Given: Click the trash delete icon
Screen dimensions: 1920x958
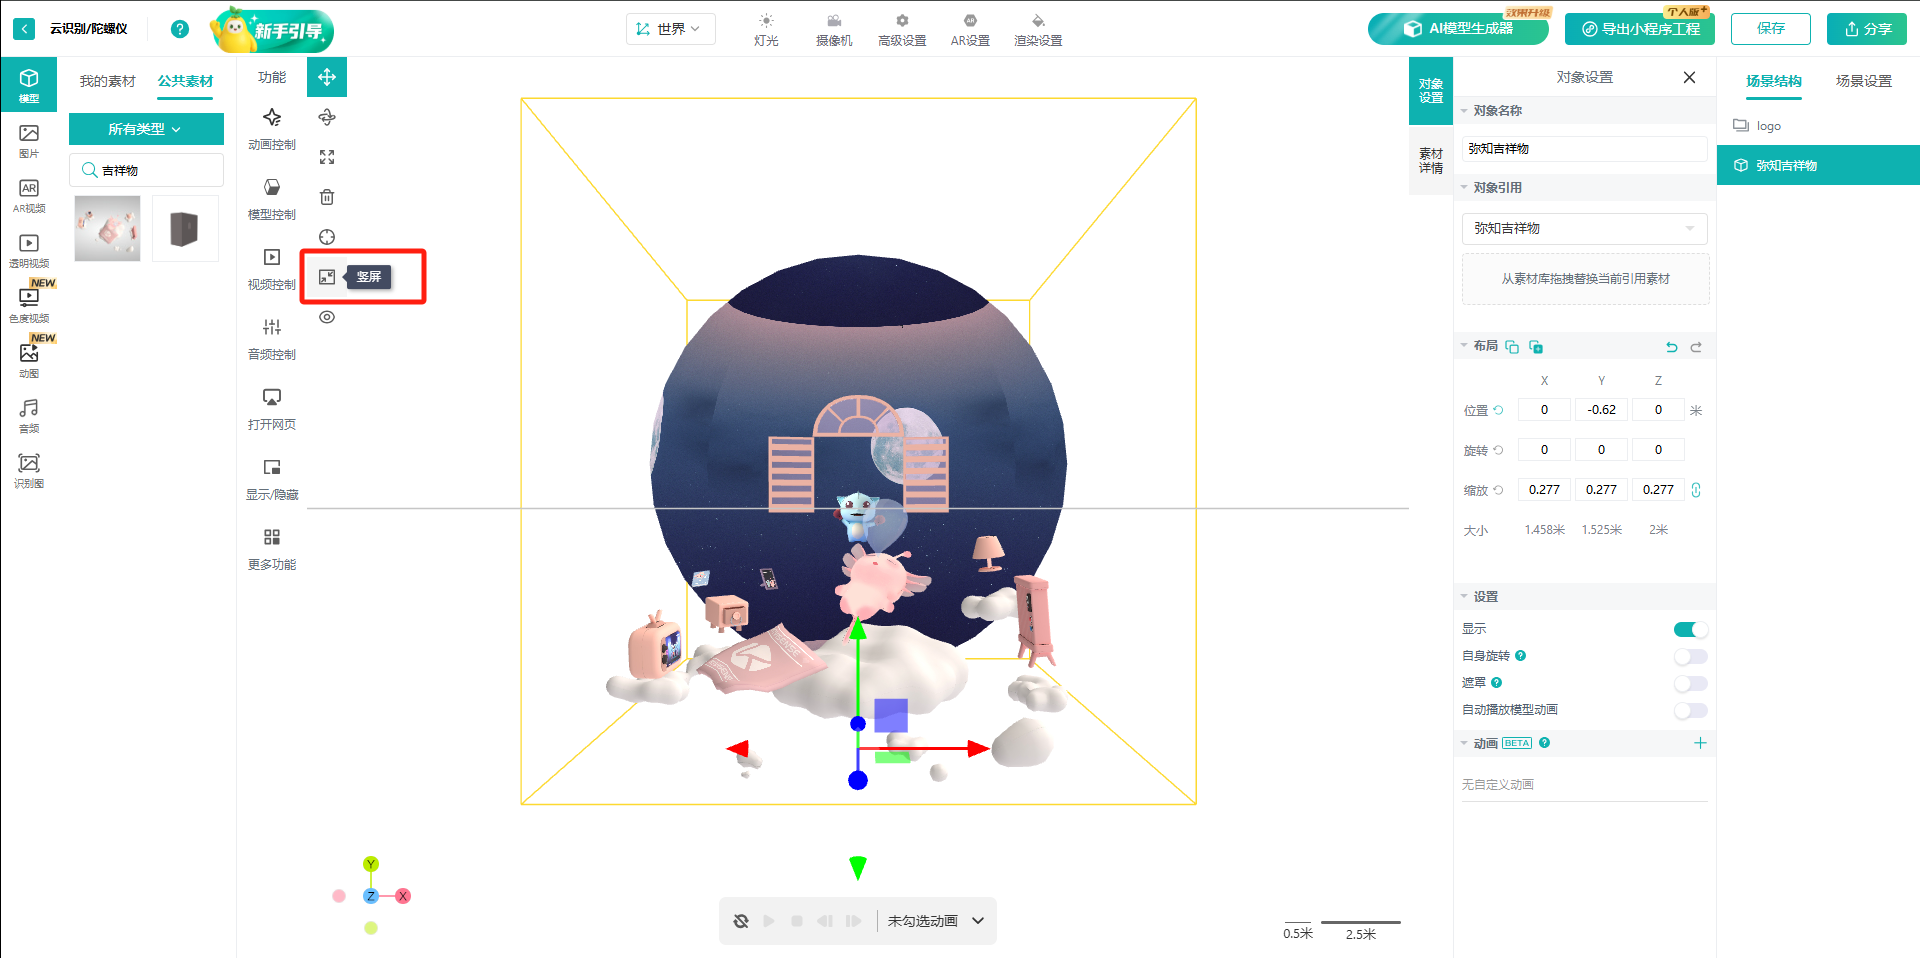Looking at the screenshot, I should tap(327, 197).
